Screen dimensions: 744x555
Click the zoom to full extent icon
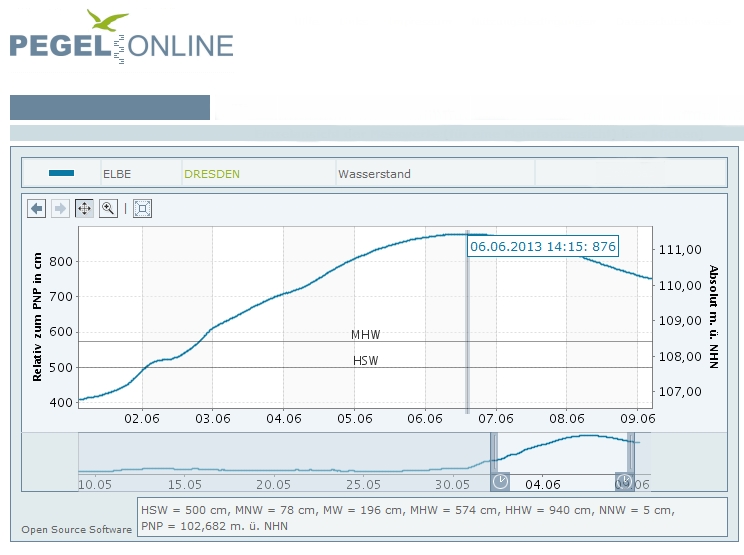pyautogui.click(x=142, y=208)
